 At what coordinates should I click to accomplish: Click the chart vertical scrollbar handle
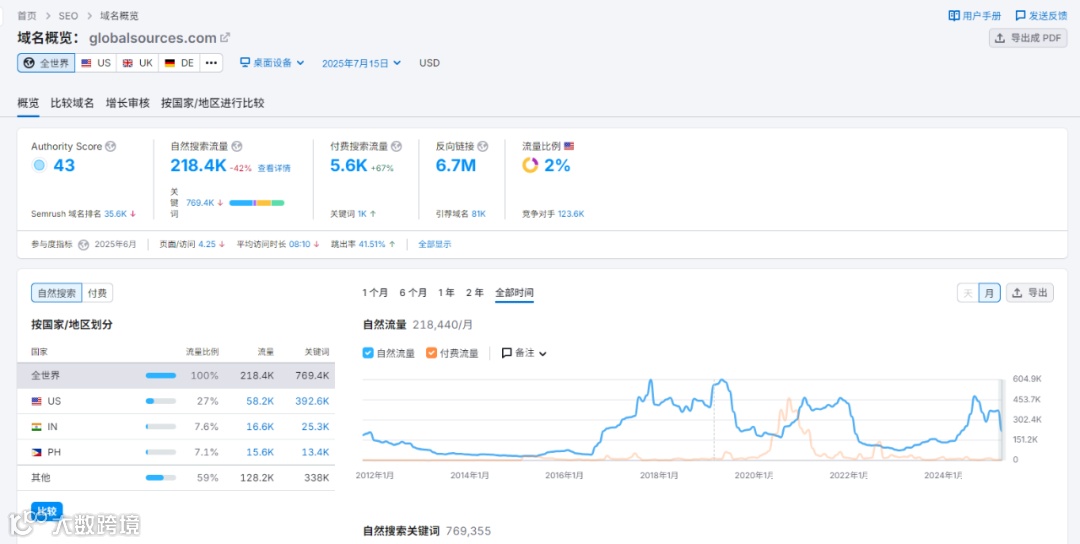click(x=1002, y=419)
